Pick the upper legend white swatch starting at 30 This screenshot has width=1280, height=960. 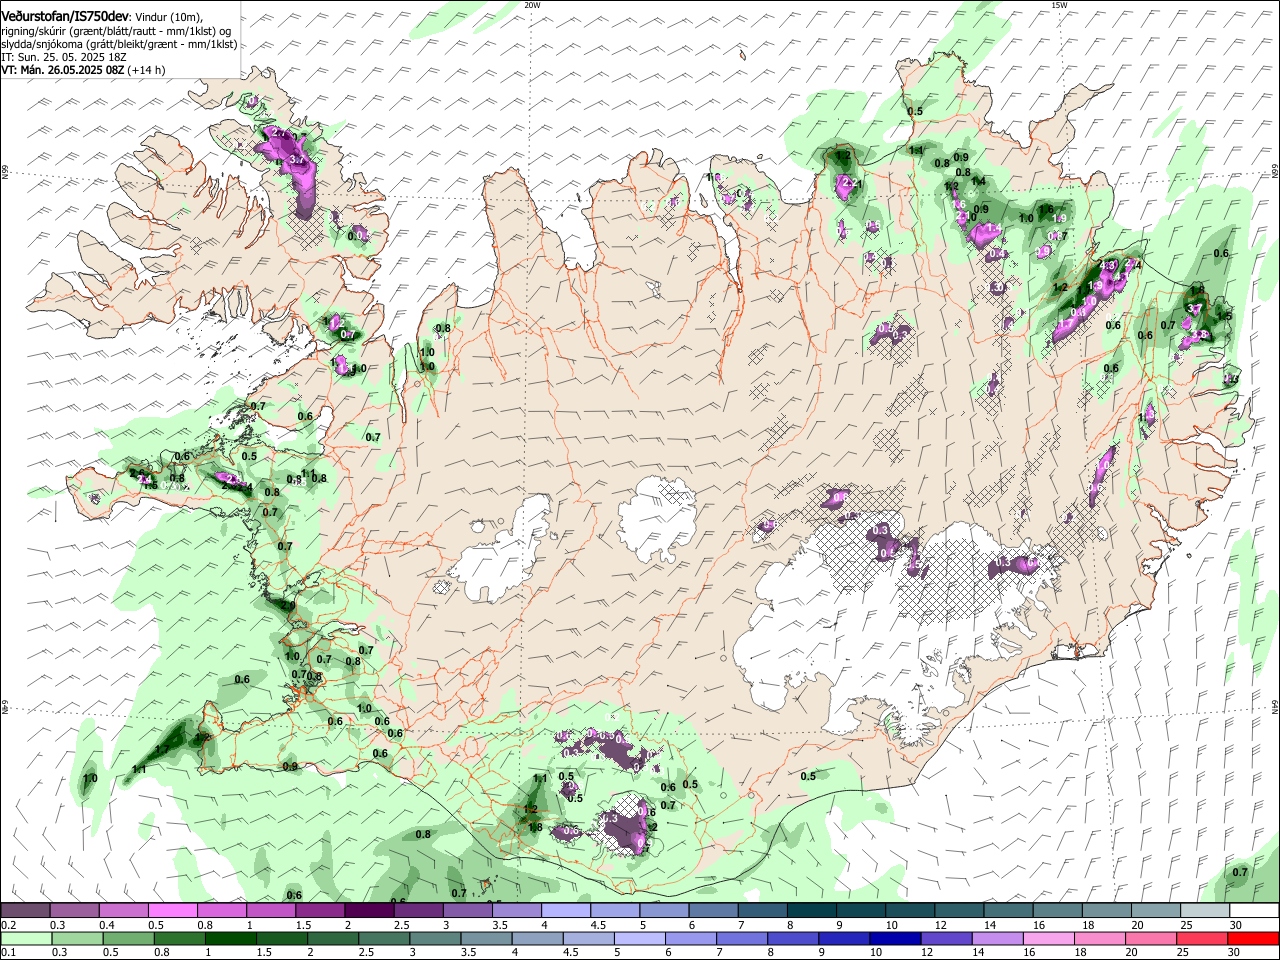coord(1252,911)
